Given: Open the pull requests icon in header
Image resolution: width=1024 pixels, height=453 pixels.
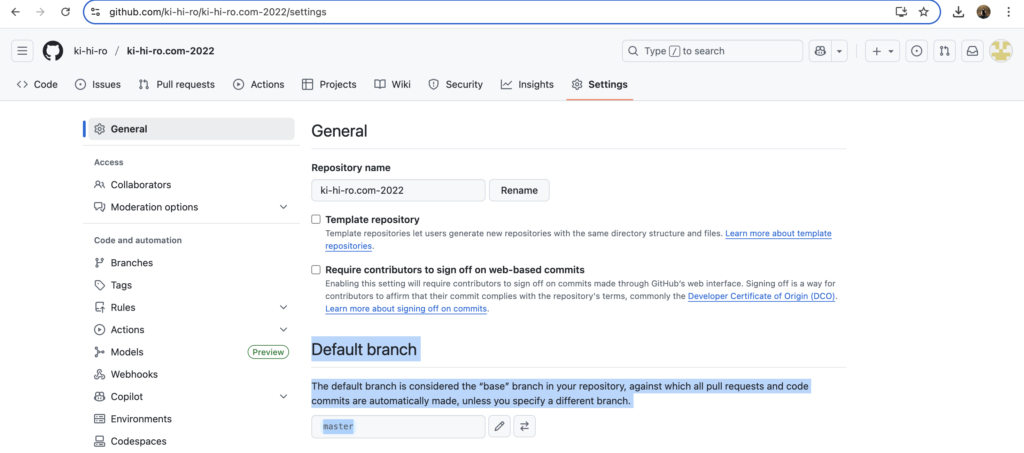Looking at the screenshot, I should 944,51.
